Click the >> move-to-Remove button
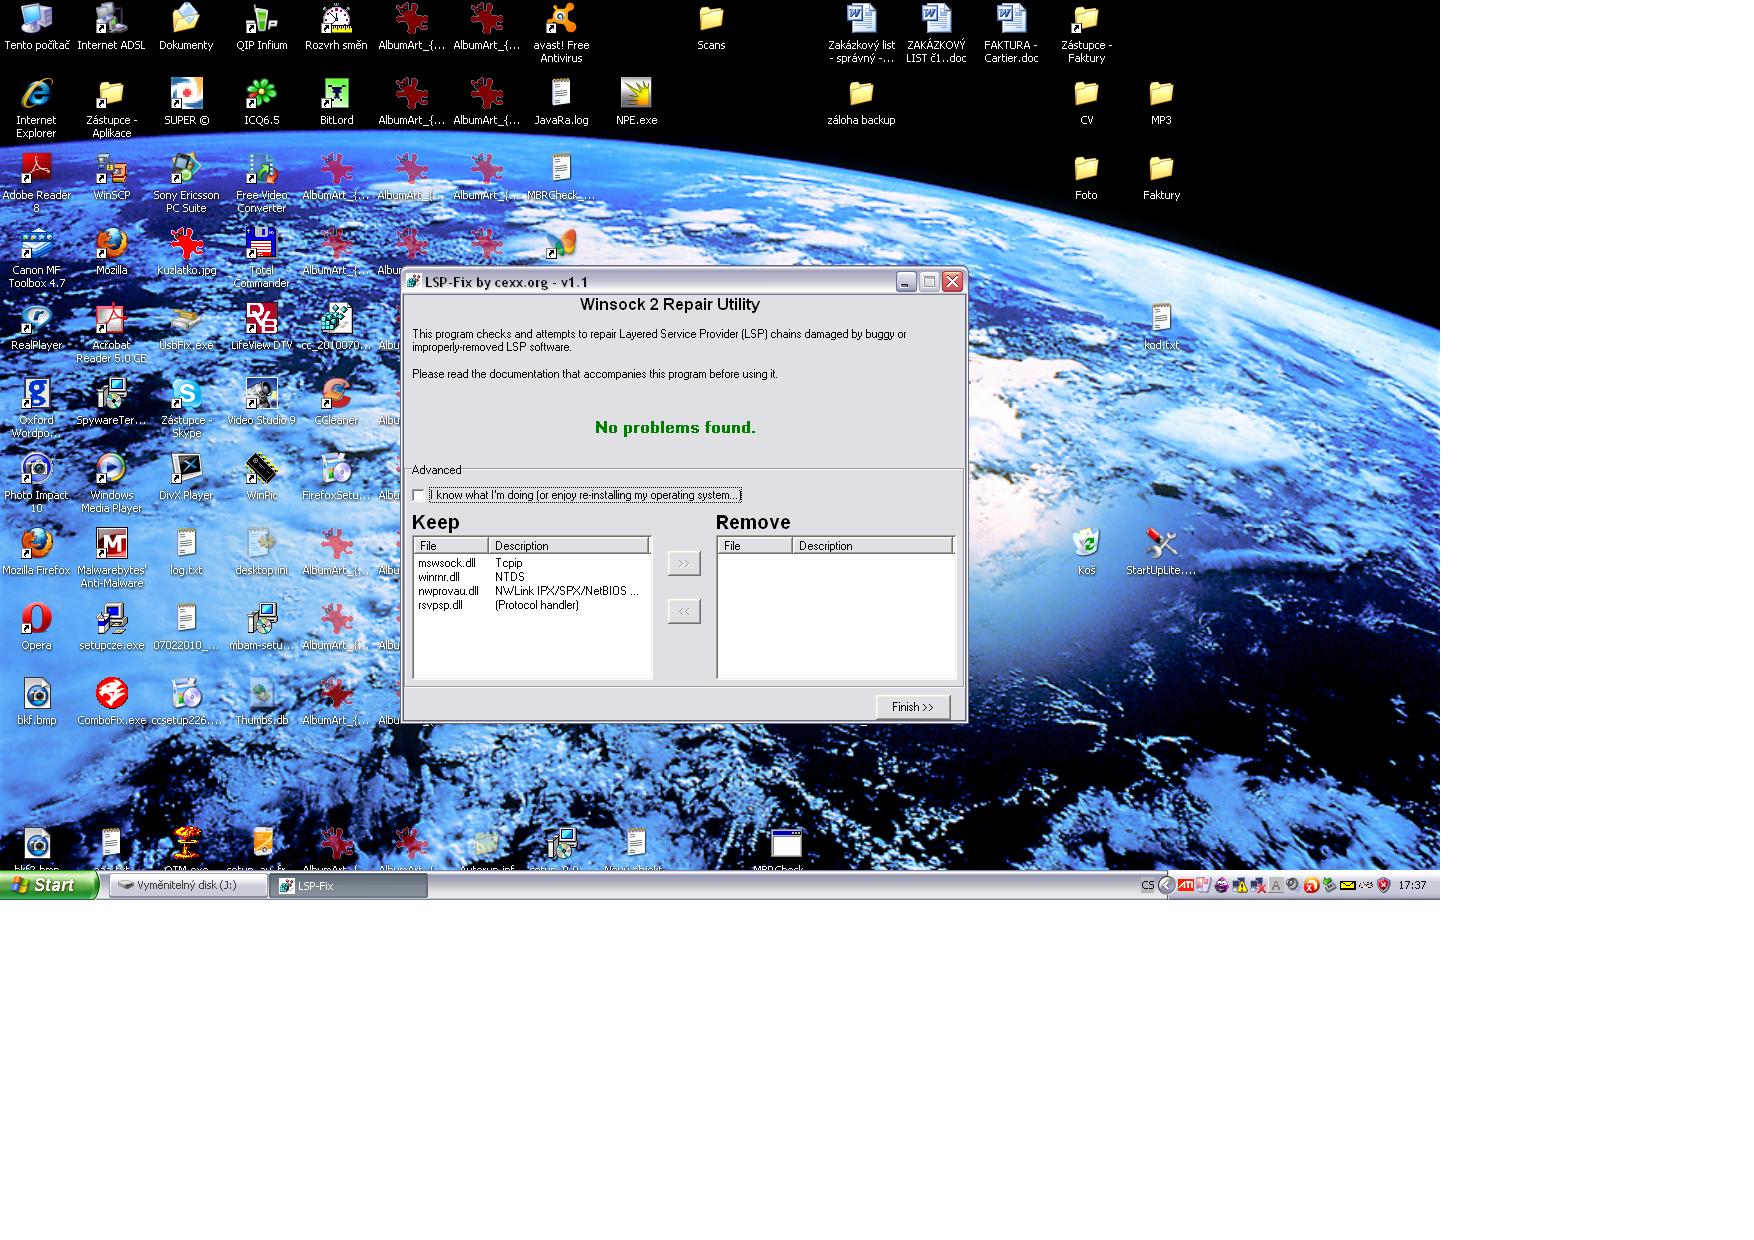The width and height of the screenshot is (1754, 1240). (x=684, y=563)
